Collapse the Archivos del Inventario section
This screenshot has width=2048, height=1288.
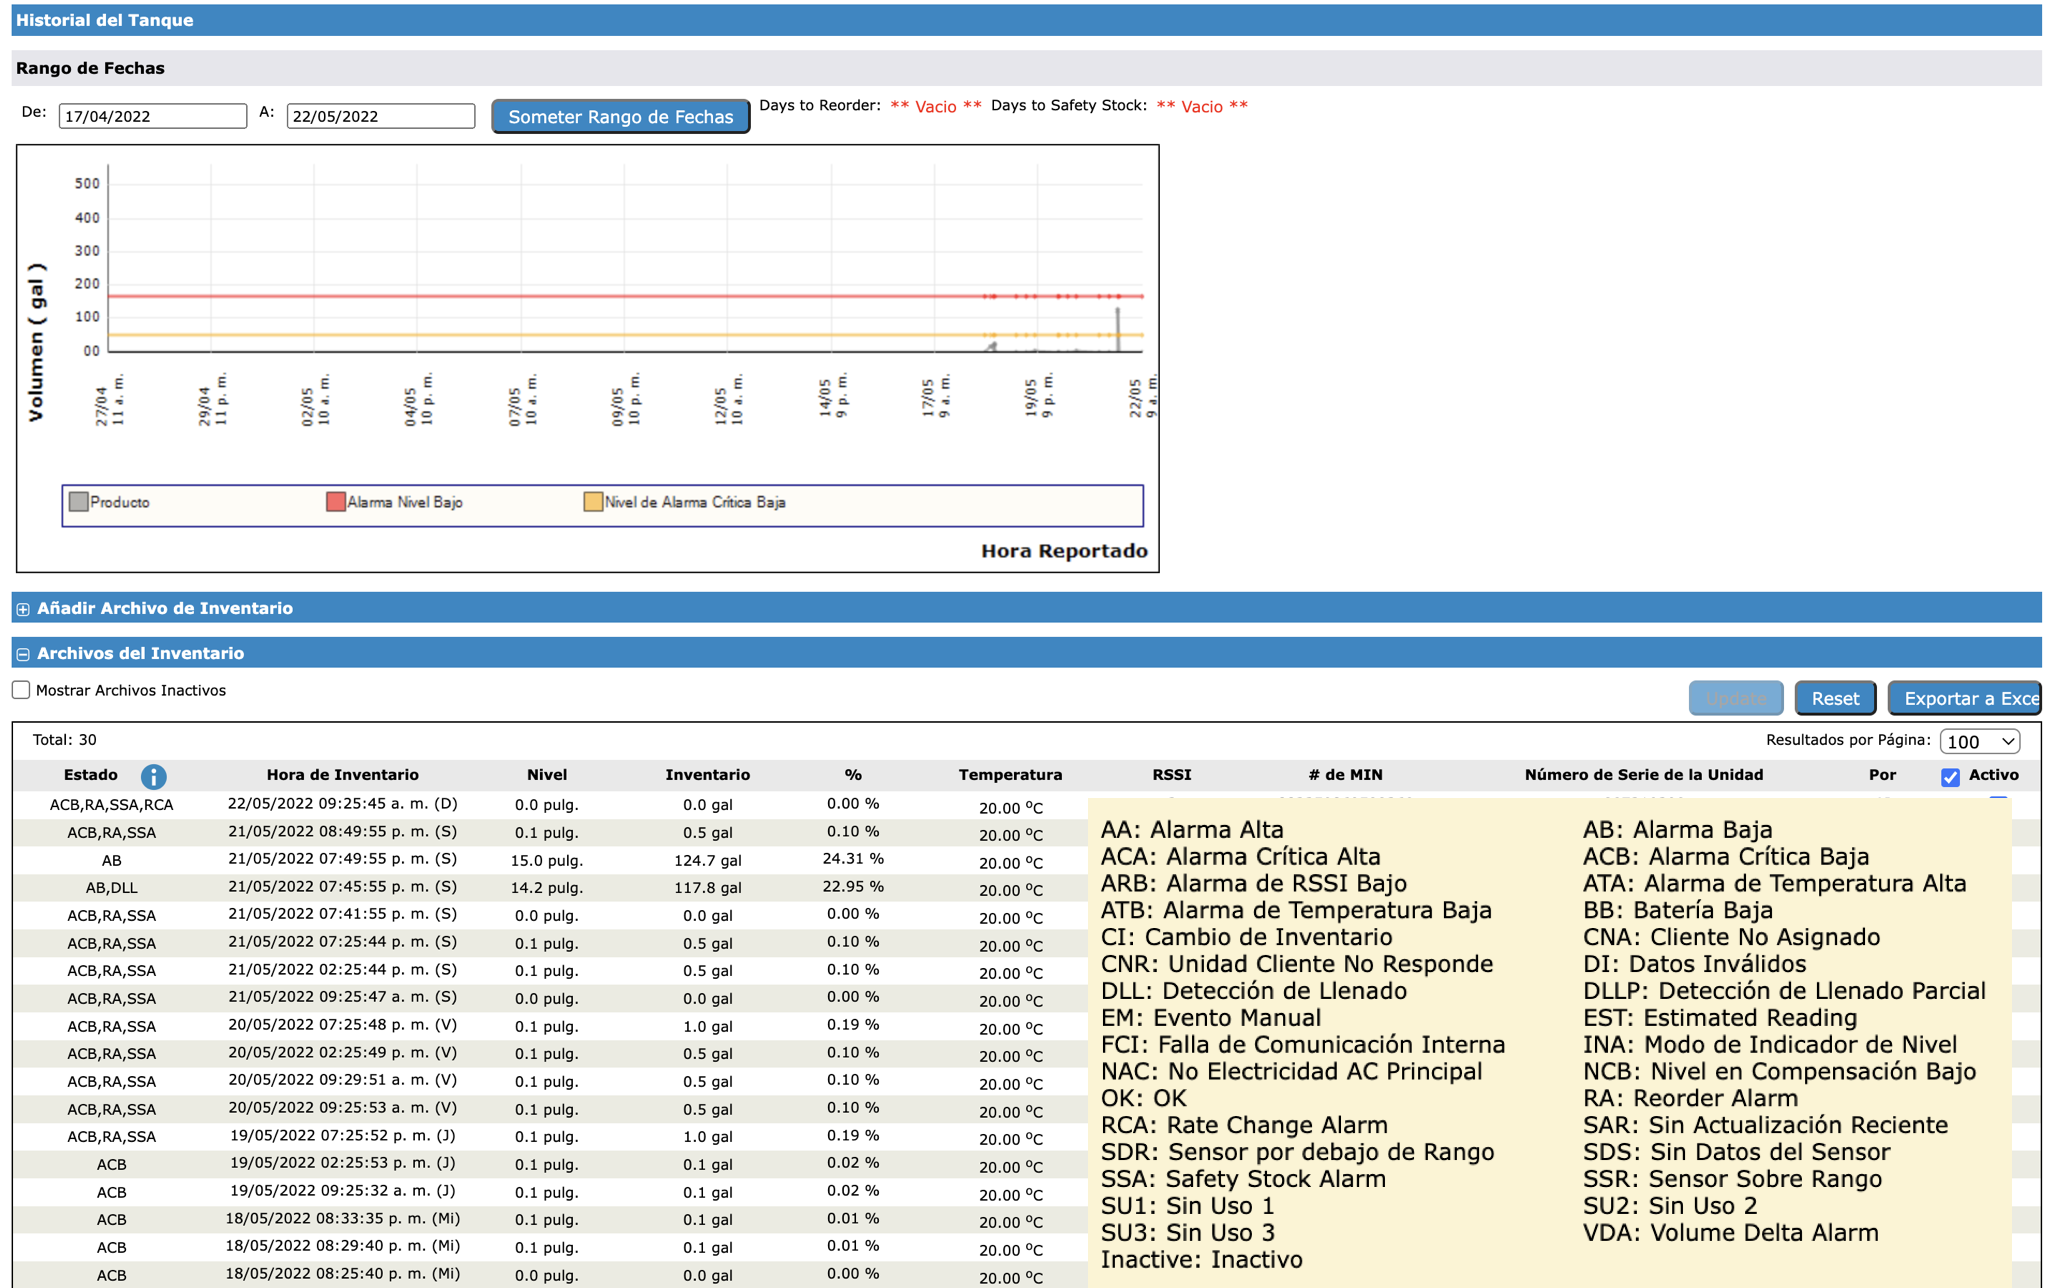(x=23, y=654)
